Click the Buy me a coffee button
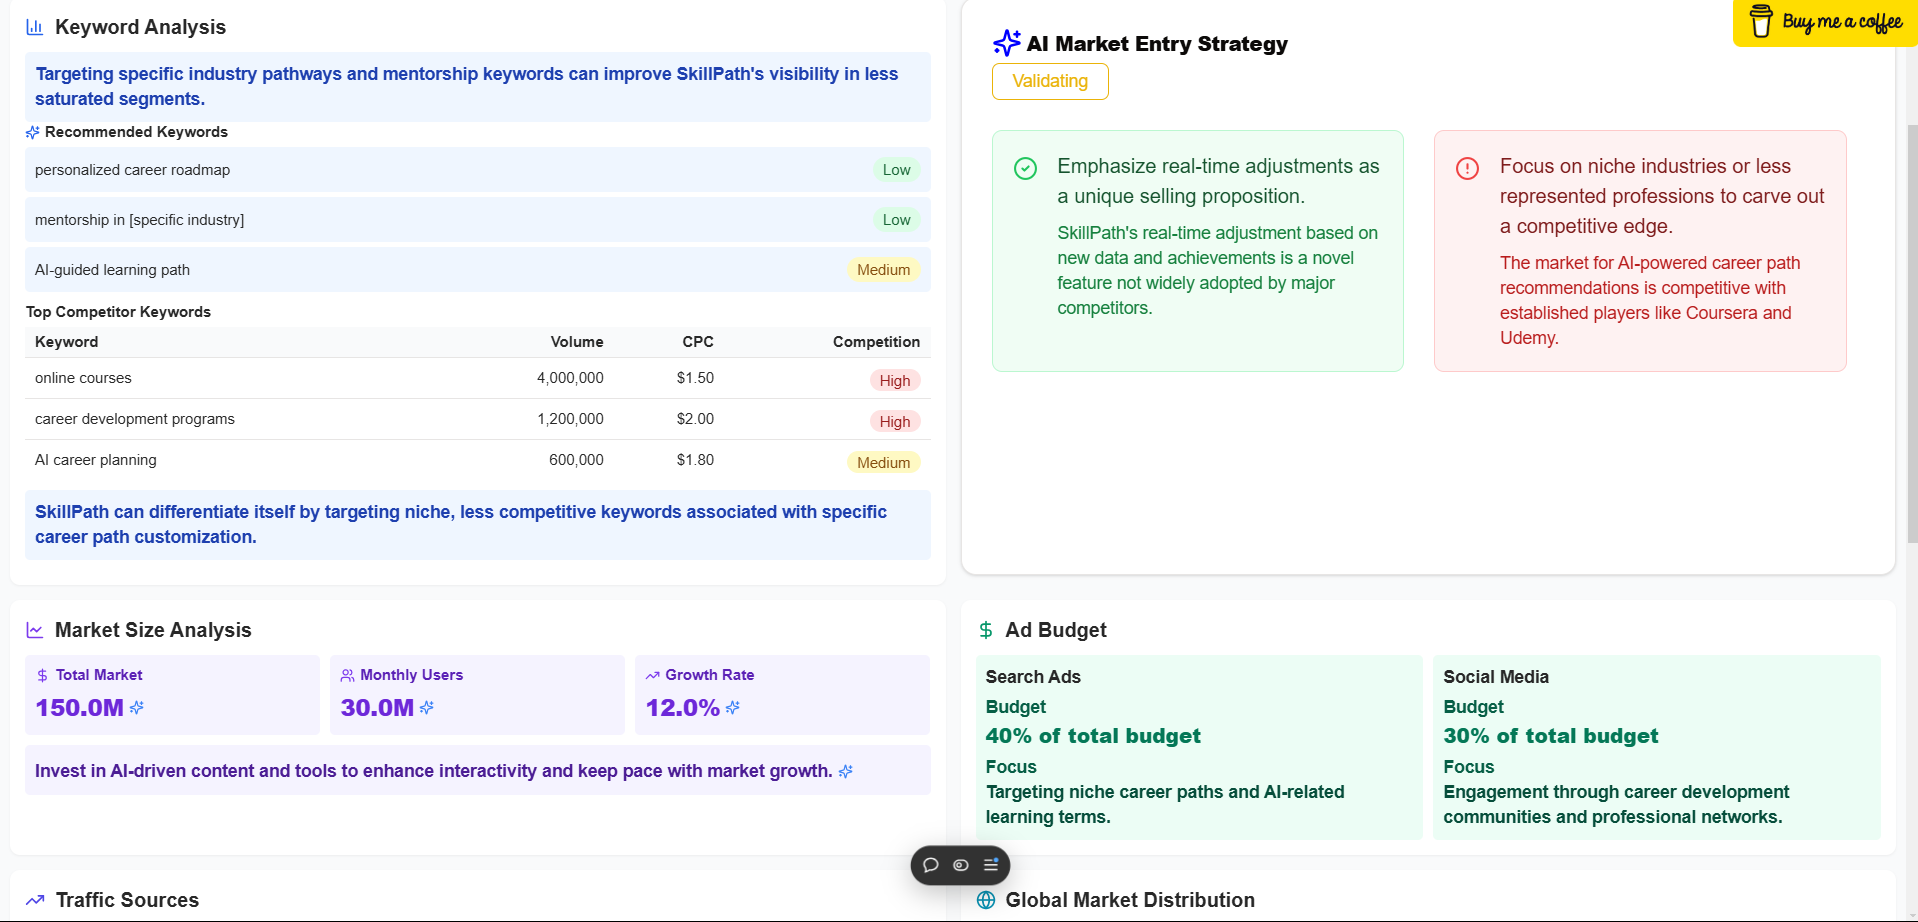 tap(1825, 22)
